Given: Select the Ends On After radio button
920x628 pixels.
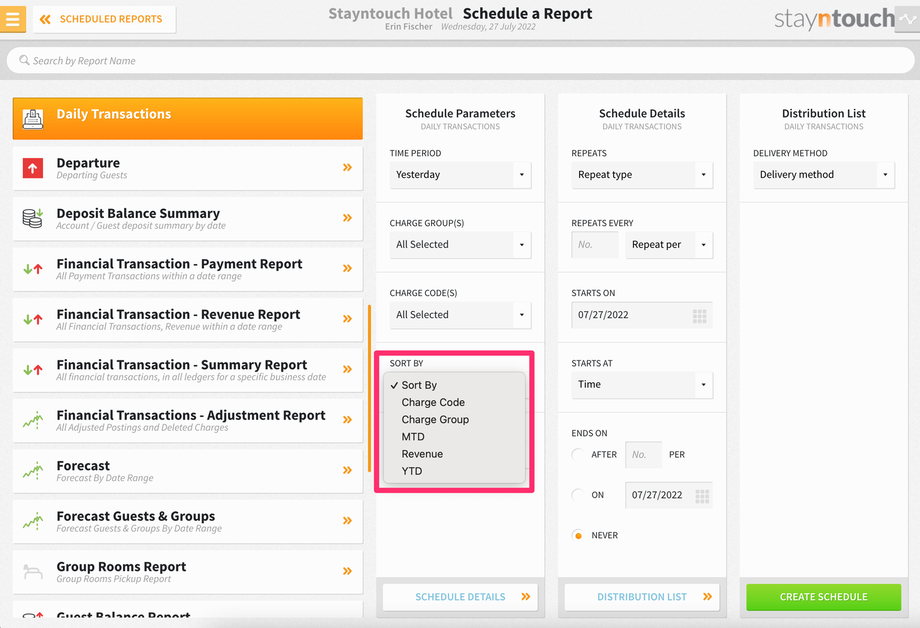Looking at the screenshot, I should click(578, 455).
